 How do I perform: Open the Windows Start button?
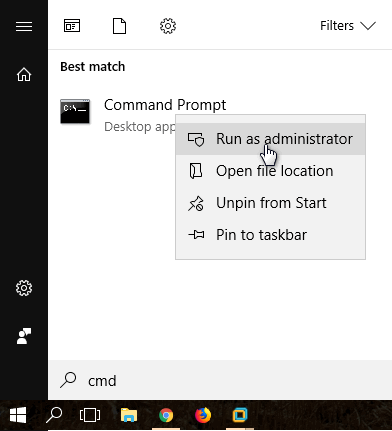pos(18,415)
